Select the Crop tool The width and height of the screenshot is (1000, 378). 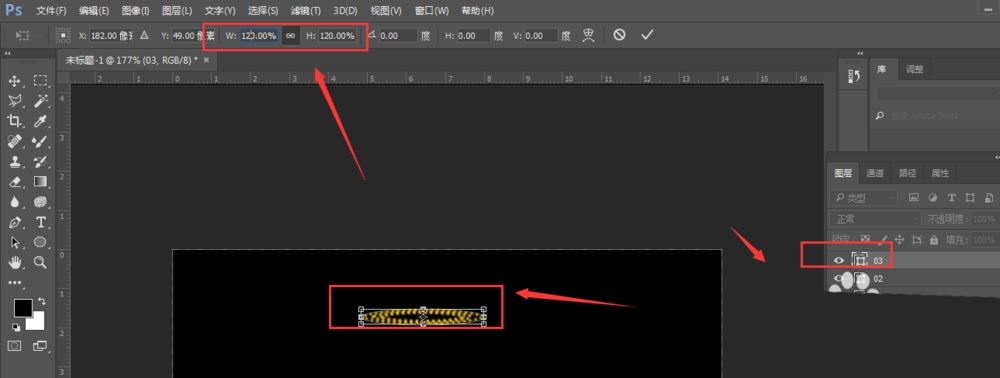(14, 121)
